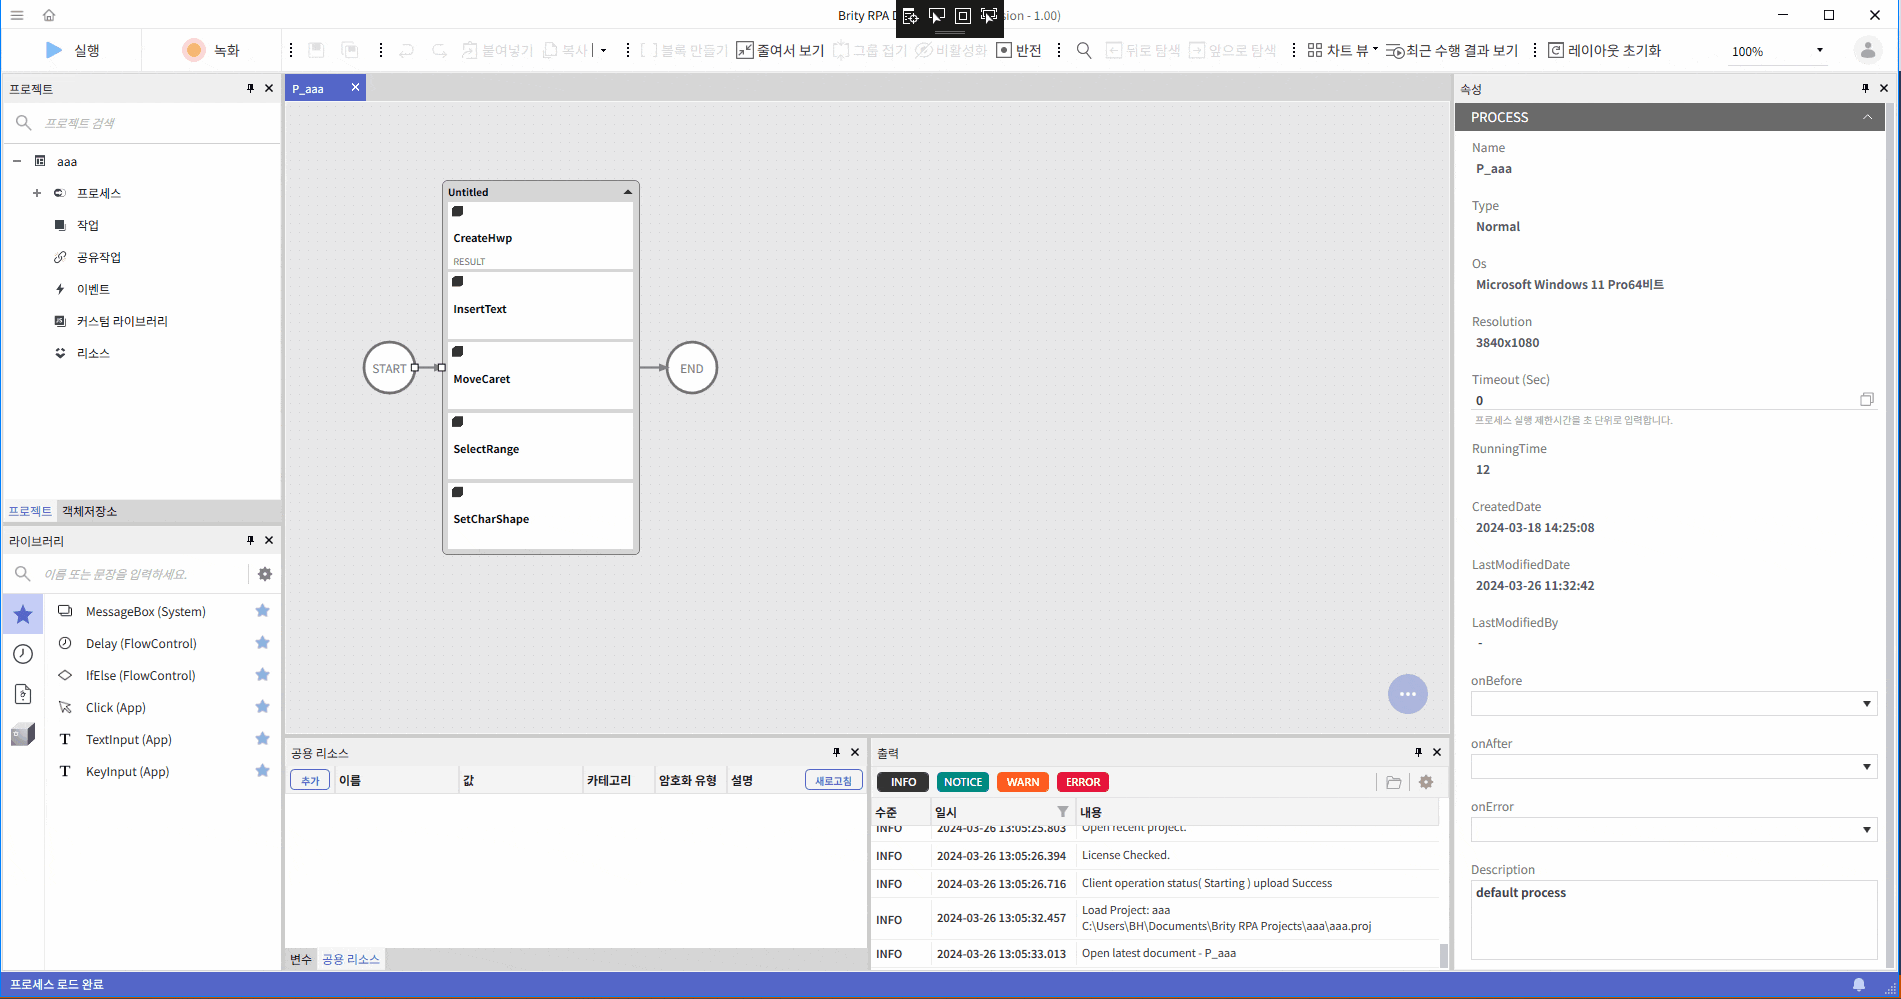
Task: Open the hamburger menu top-left
Action: (16, 15)
